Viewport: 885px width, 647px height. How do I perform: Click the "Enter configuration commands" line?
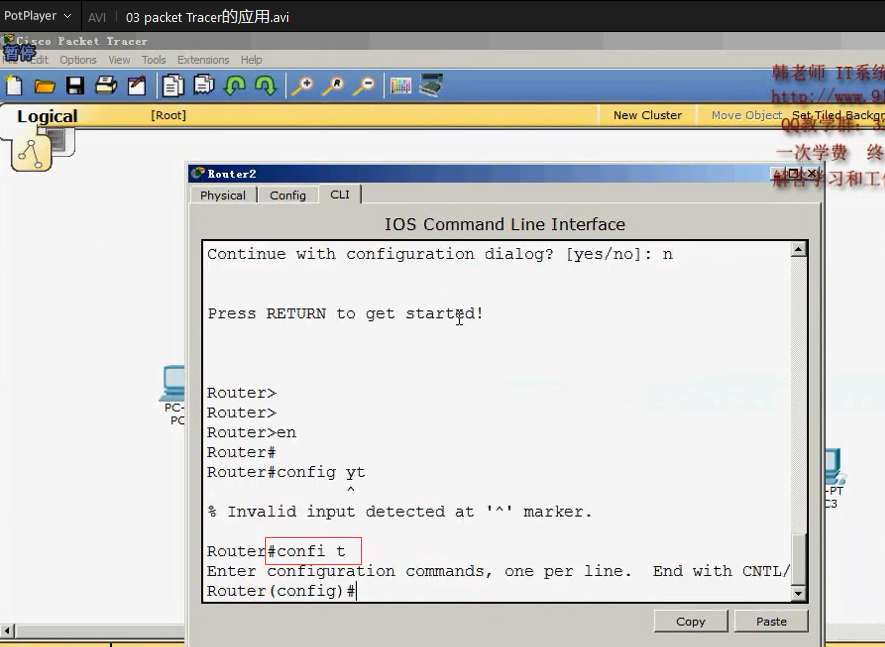[498, 571]
